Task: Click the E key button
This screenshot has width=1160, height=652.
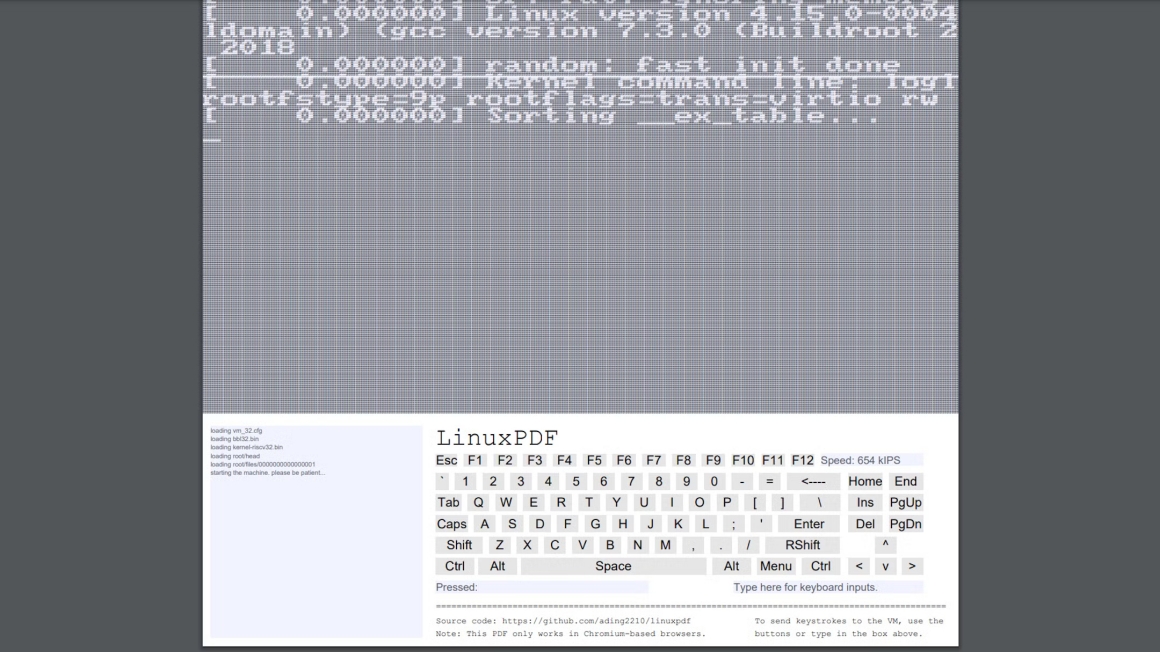Action: [x=533, y=503]
